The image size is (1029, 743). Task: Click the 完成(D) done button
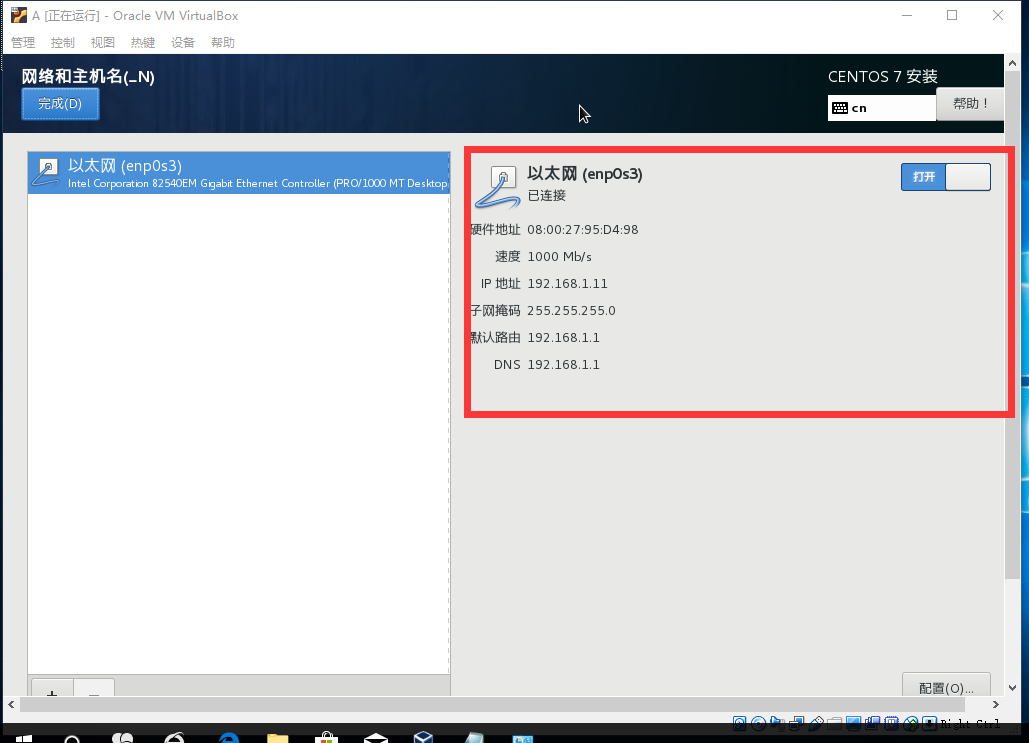pos(60,104)
